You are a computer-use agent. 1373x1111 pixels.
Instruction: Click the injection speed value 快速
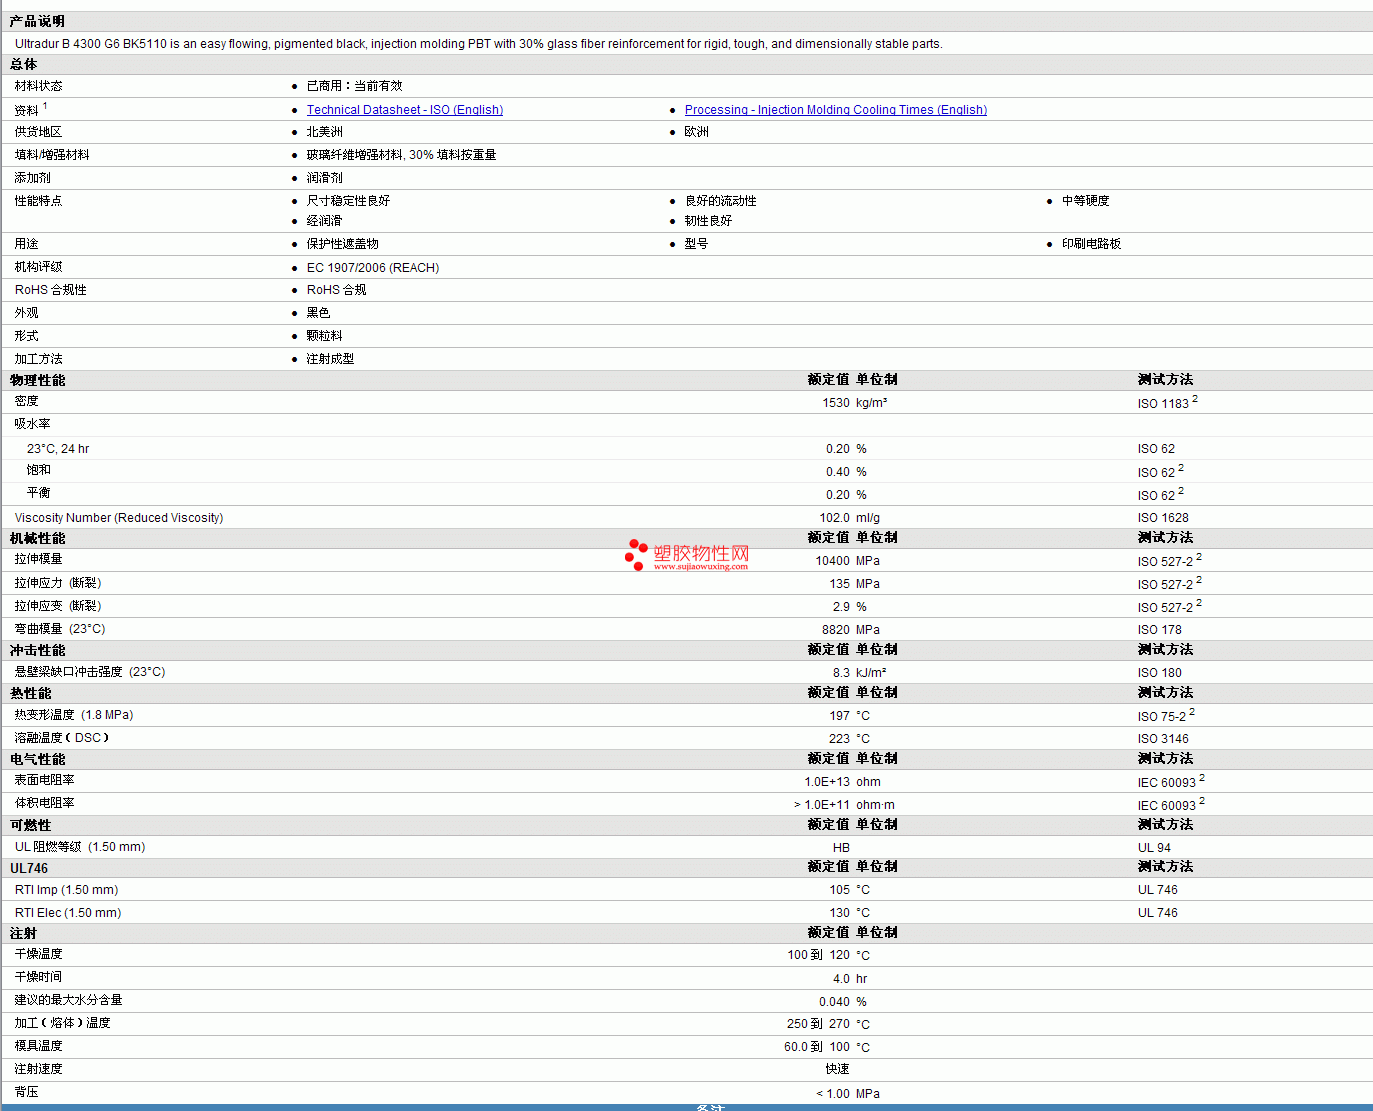[838, 1069]
